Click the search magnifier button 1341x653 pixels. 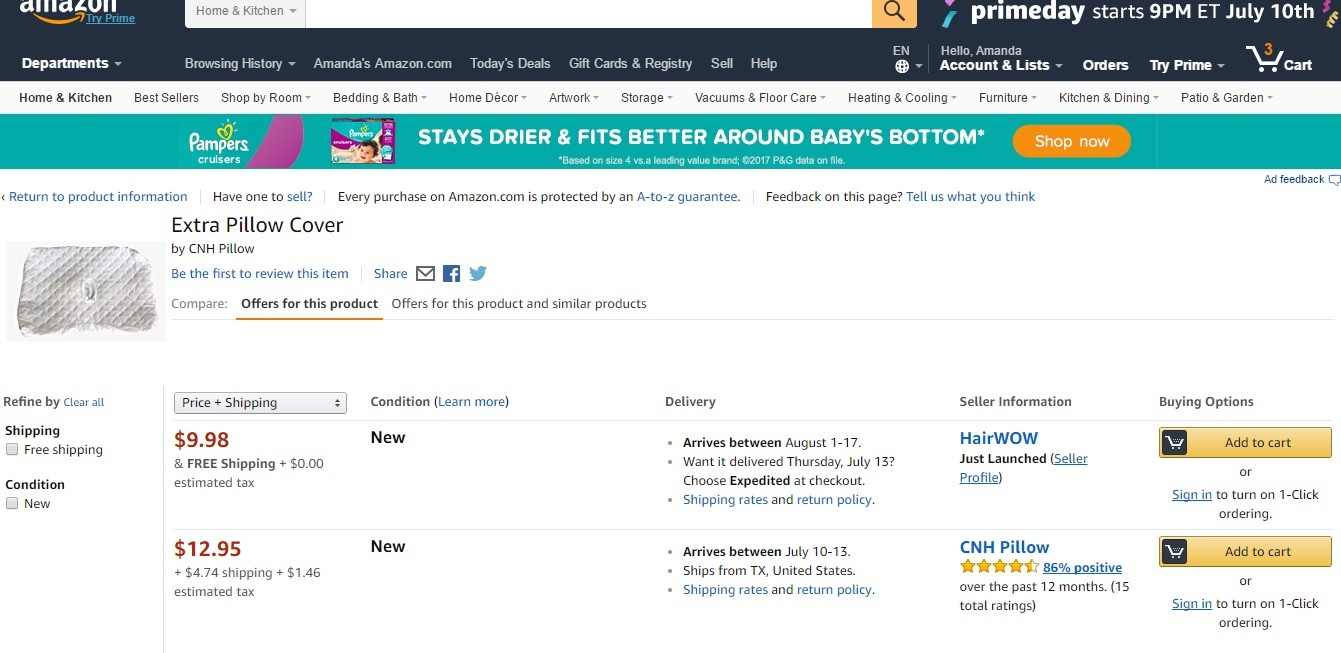[x=894, y=11]
